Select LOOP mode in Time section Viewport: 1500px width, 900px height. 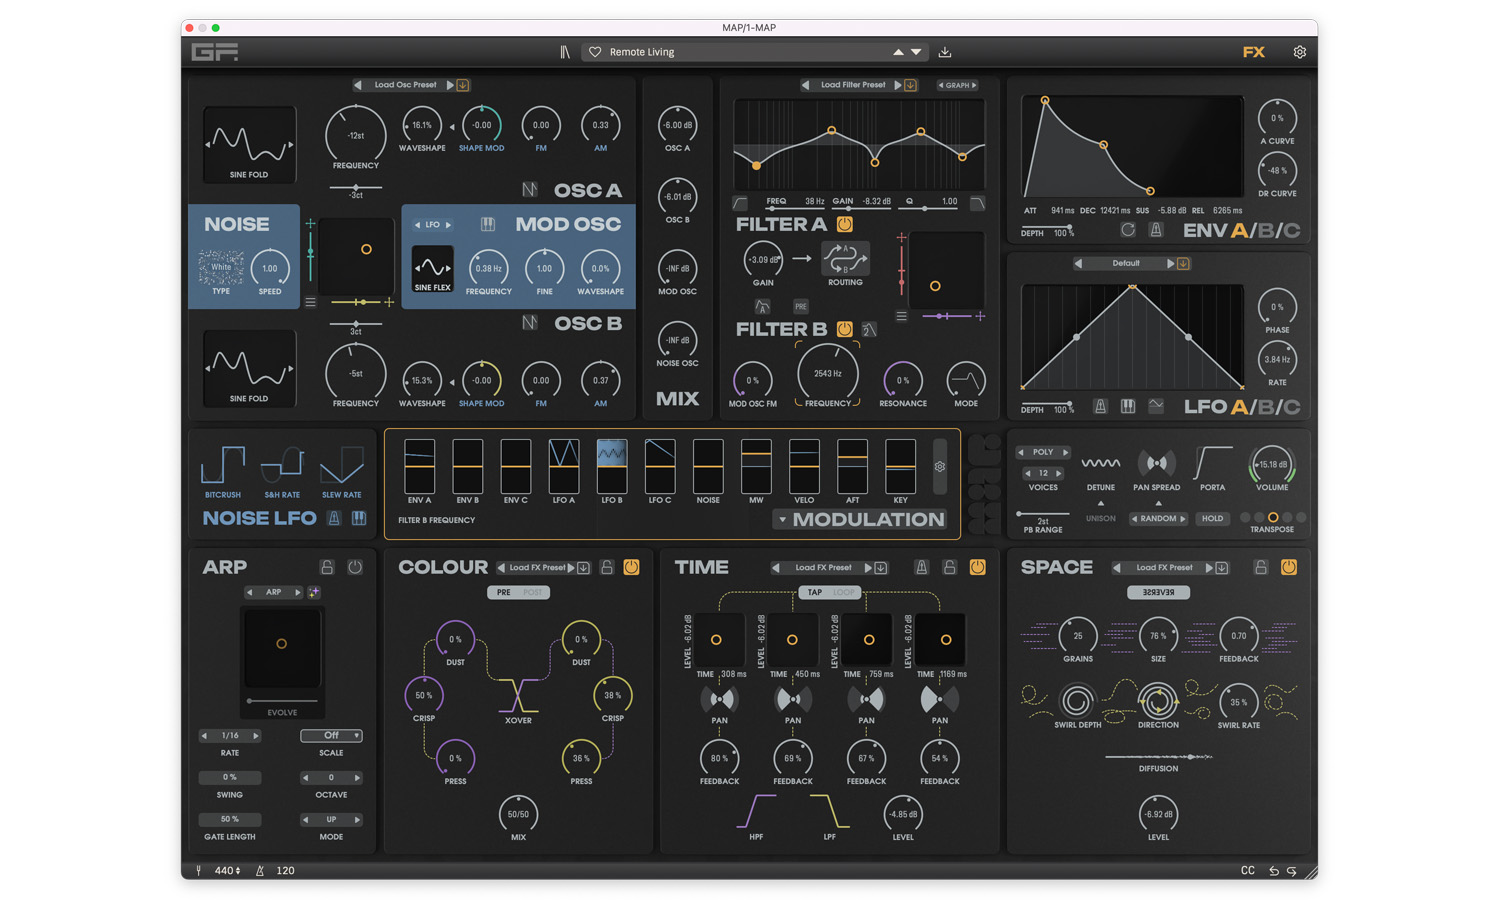(x=845, y=592)
